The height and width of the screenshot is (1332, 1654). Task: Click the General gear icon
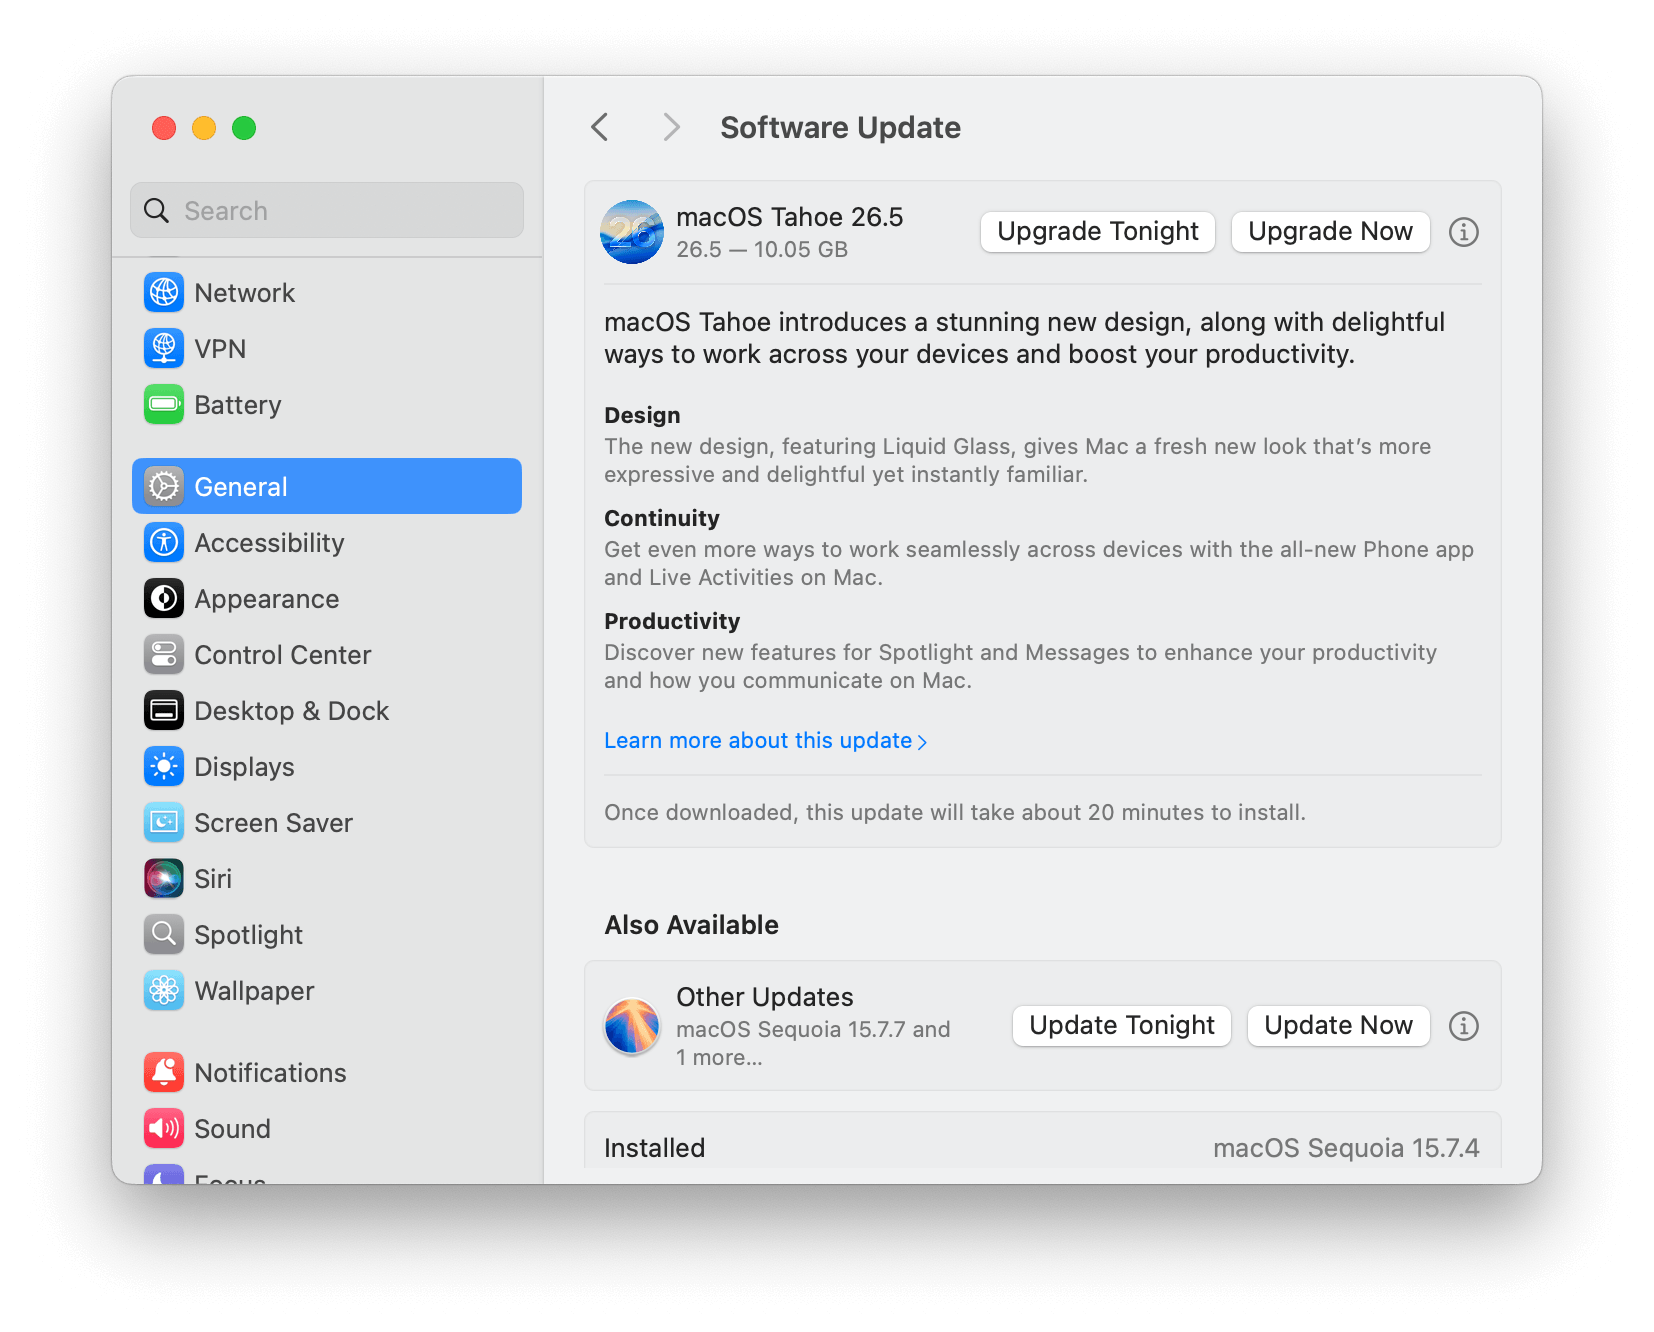click(x=164, y=486)
